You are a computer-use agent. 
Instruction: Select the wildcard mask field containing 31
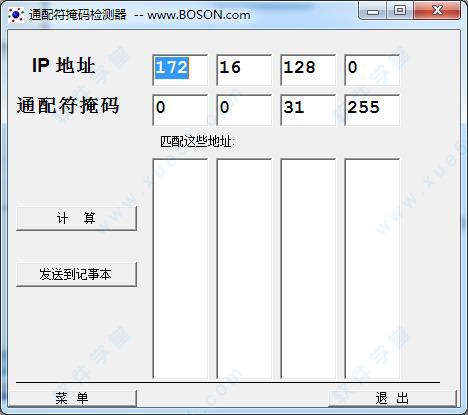click(x=308, y=110)
